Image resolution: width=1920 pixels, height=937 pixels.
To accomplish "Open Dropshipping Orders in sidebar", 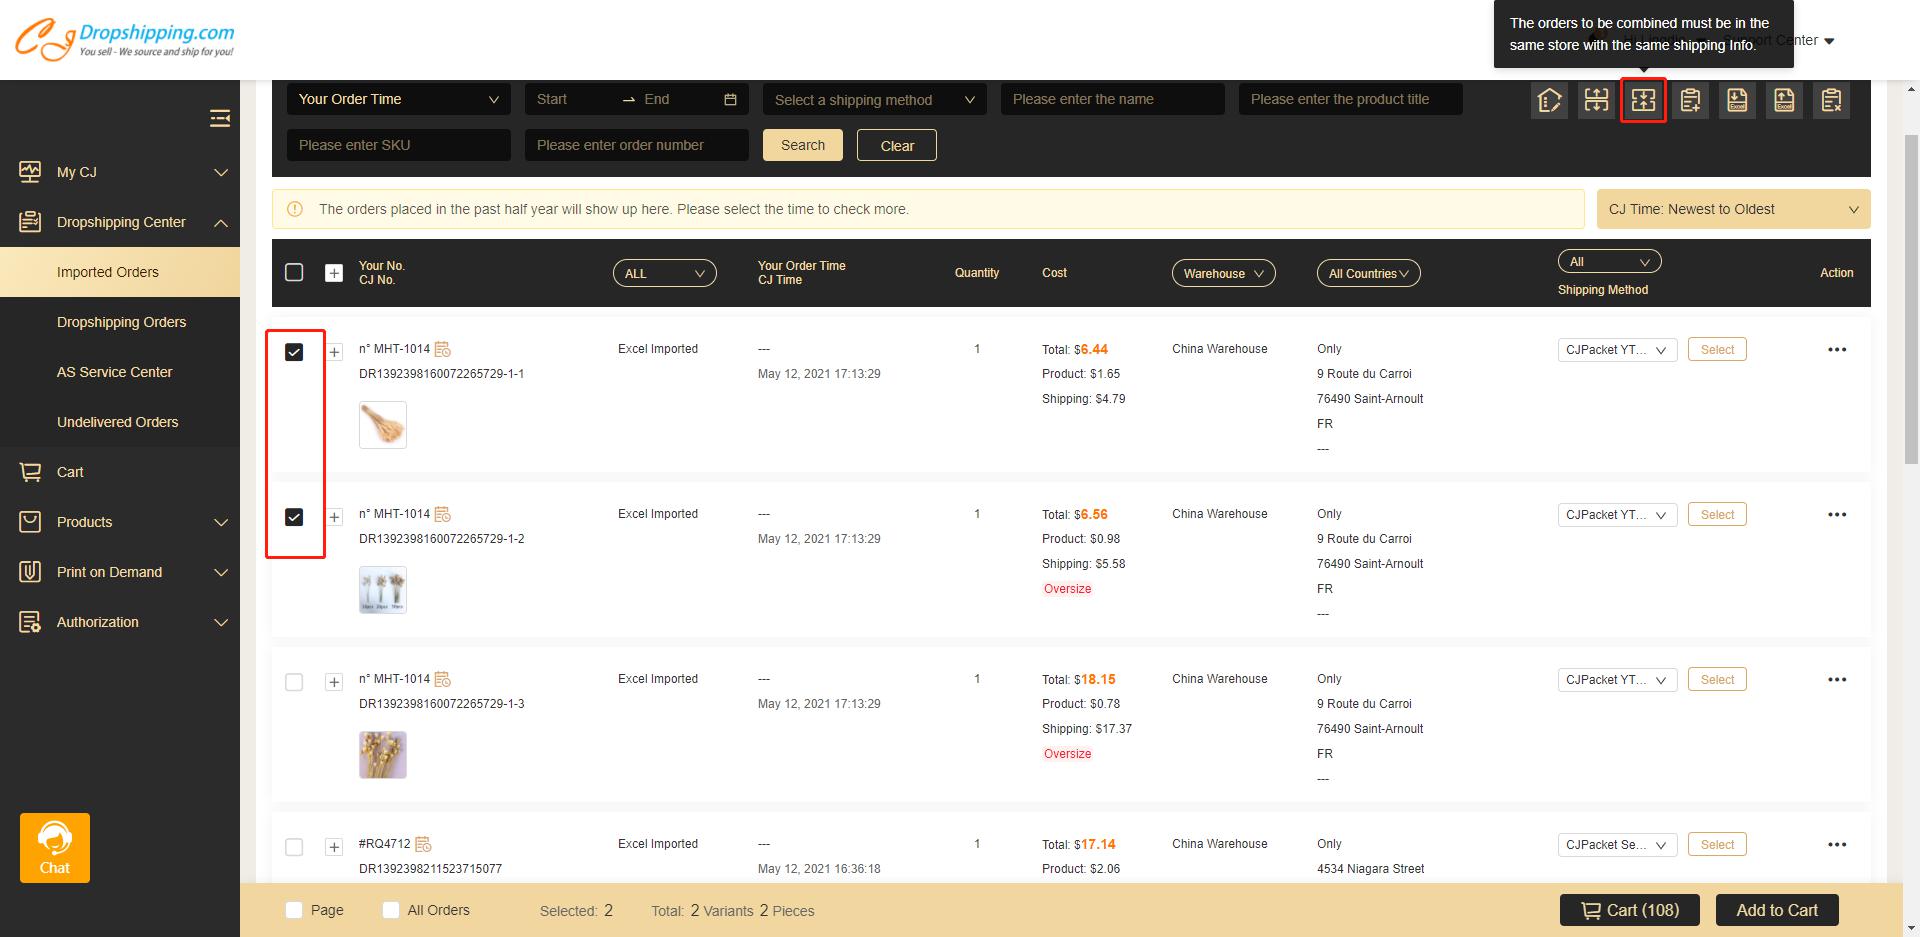I will click(121, 322).
